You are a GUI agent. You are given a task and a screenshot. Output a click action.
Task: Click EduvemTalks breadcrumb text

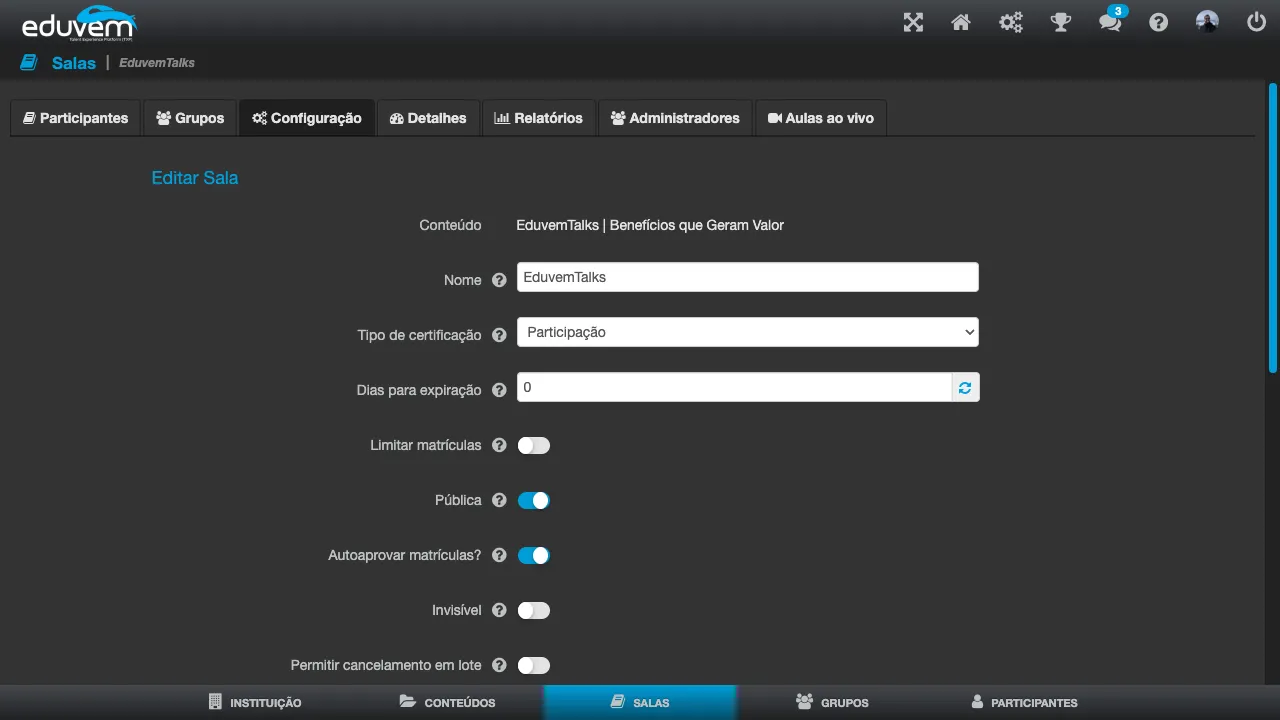157,63
